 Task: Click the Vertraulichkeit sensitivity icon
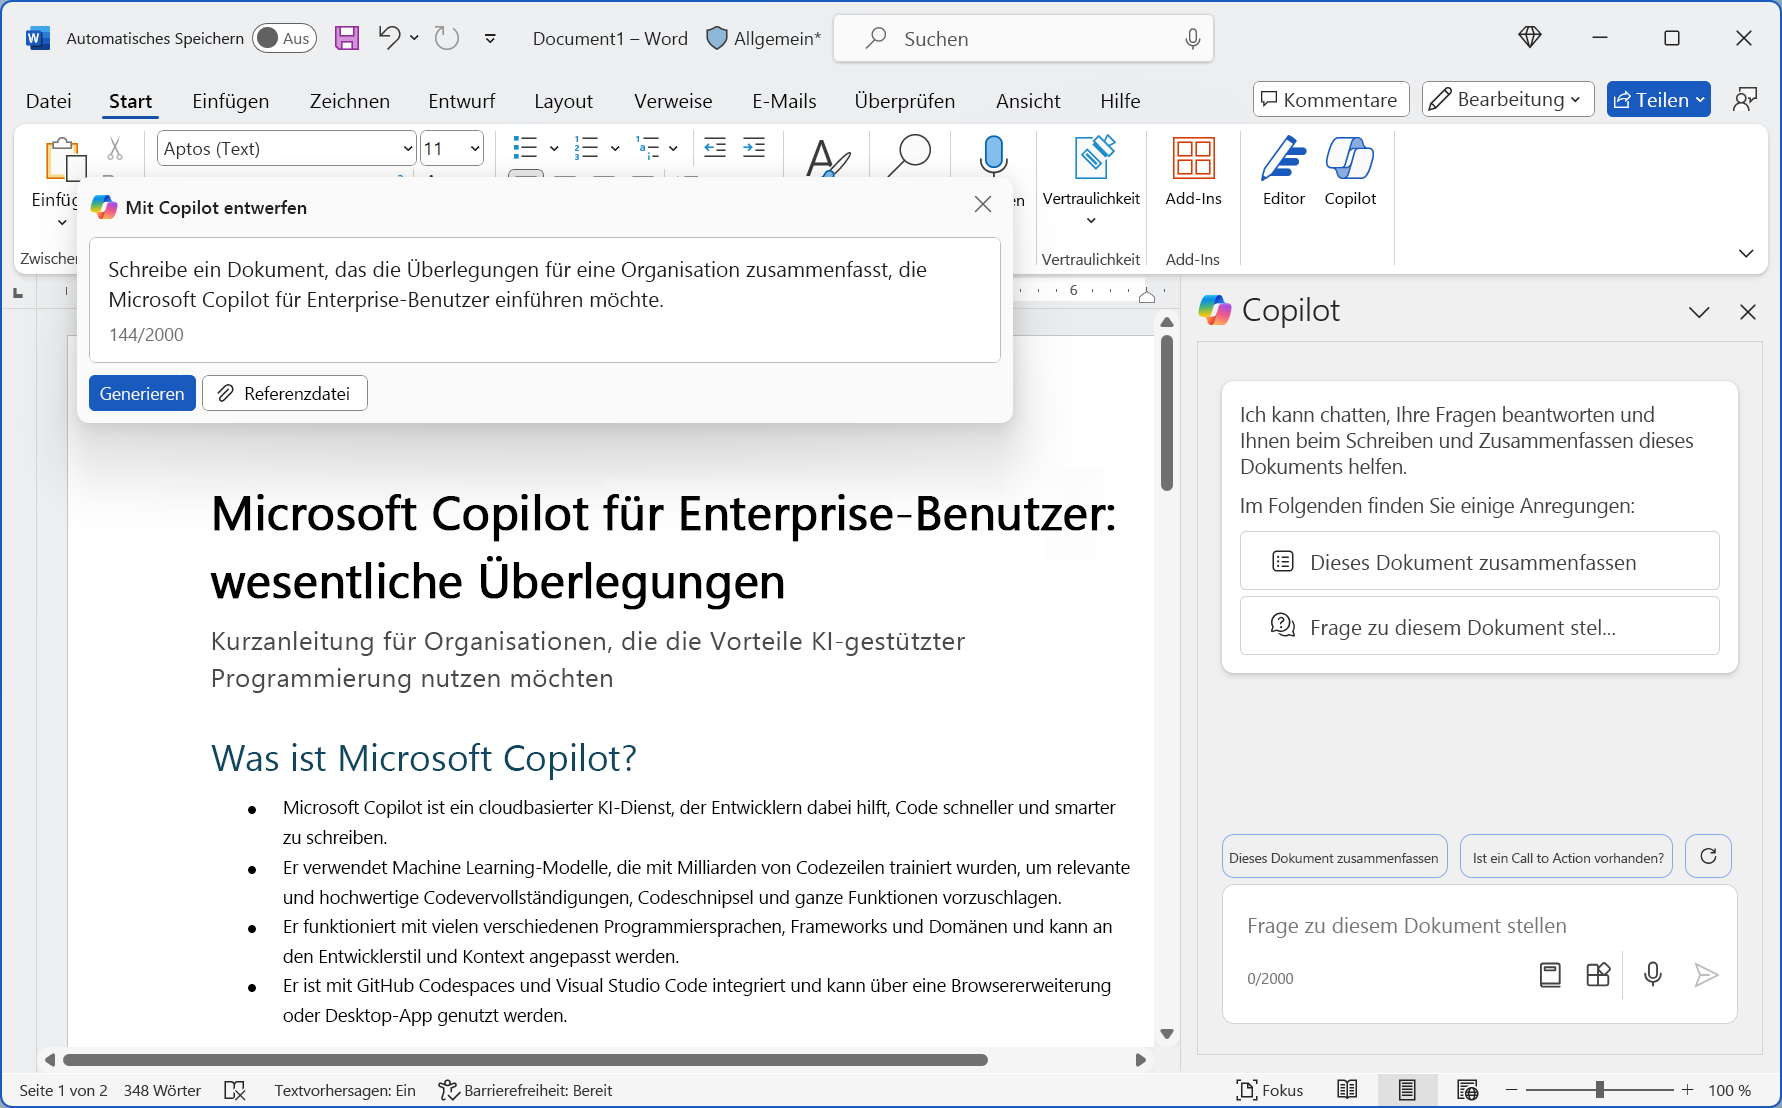(1092, 158)
